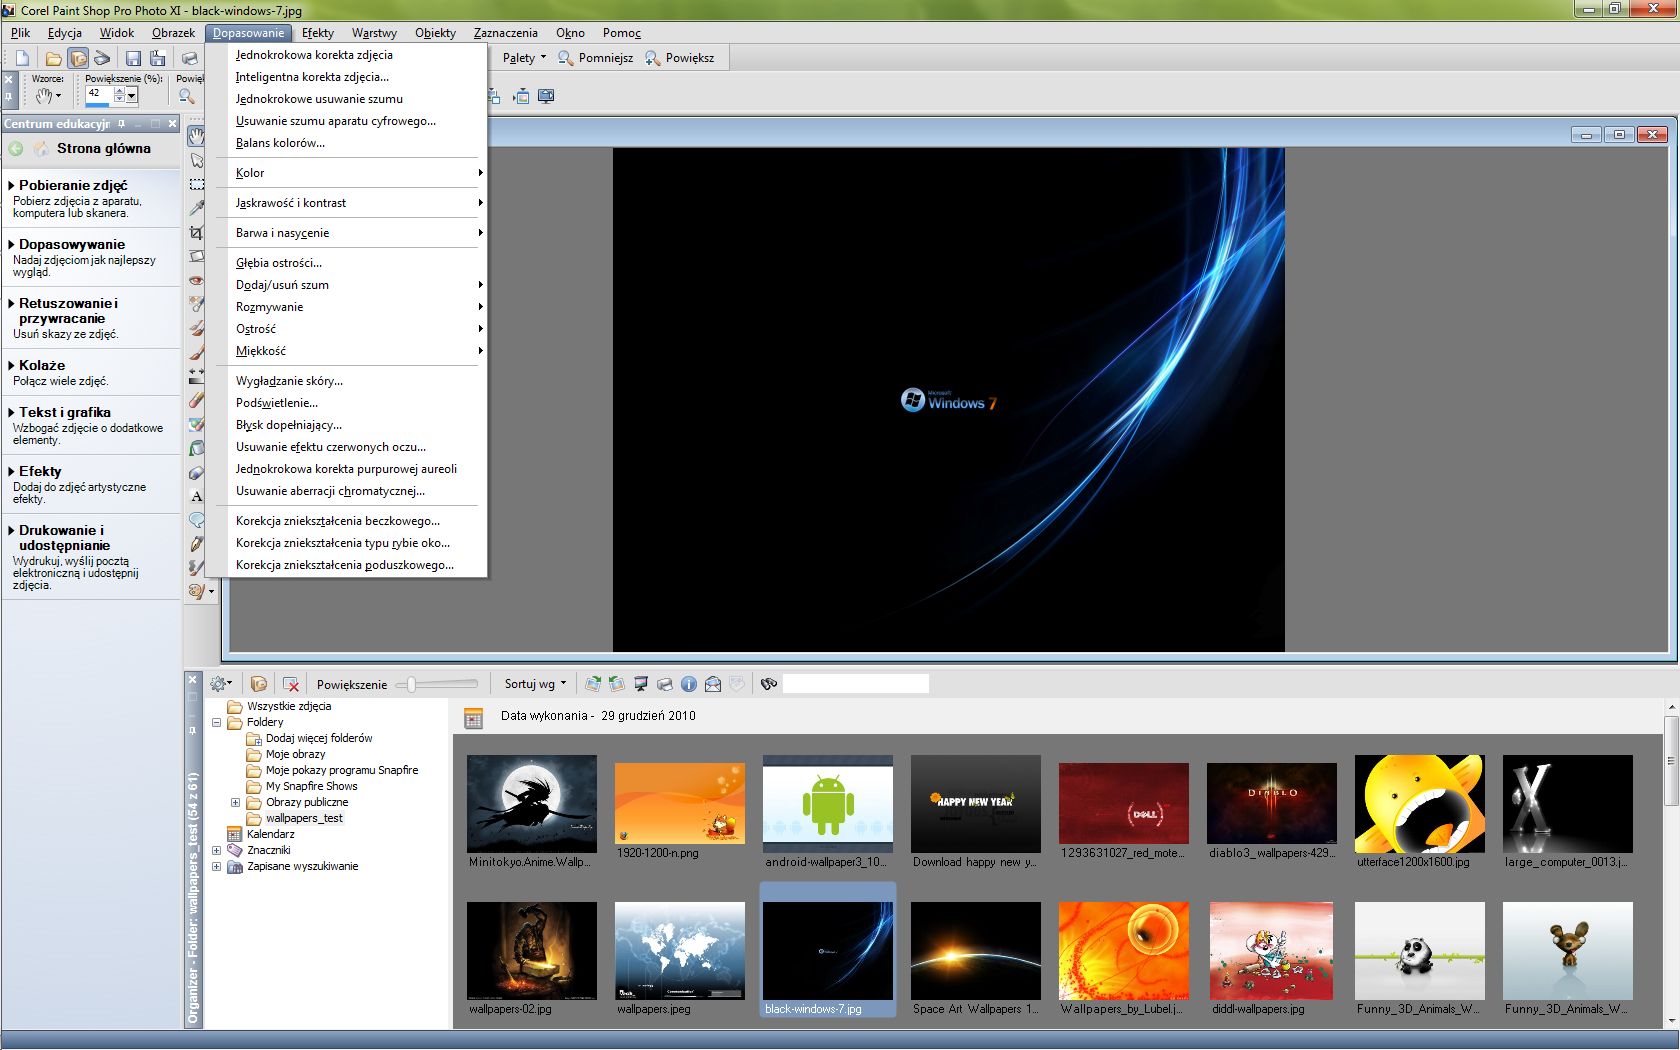The height and width of the screenshot is (1050, 1680).
Task: Open the Efekty menu in menu bar
Action: click(x=318, y=33)
